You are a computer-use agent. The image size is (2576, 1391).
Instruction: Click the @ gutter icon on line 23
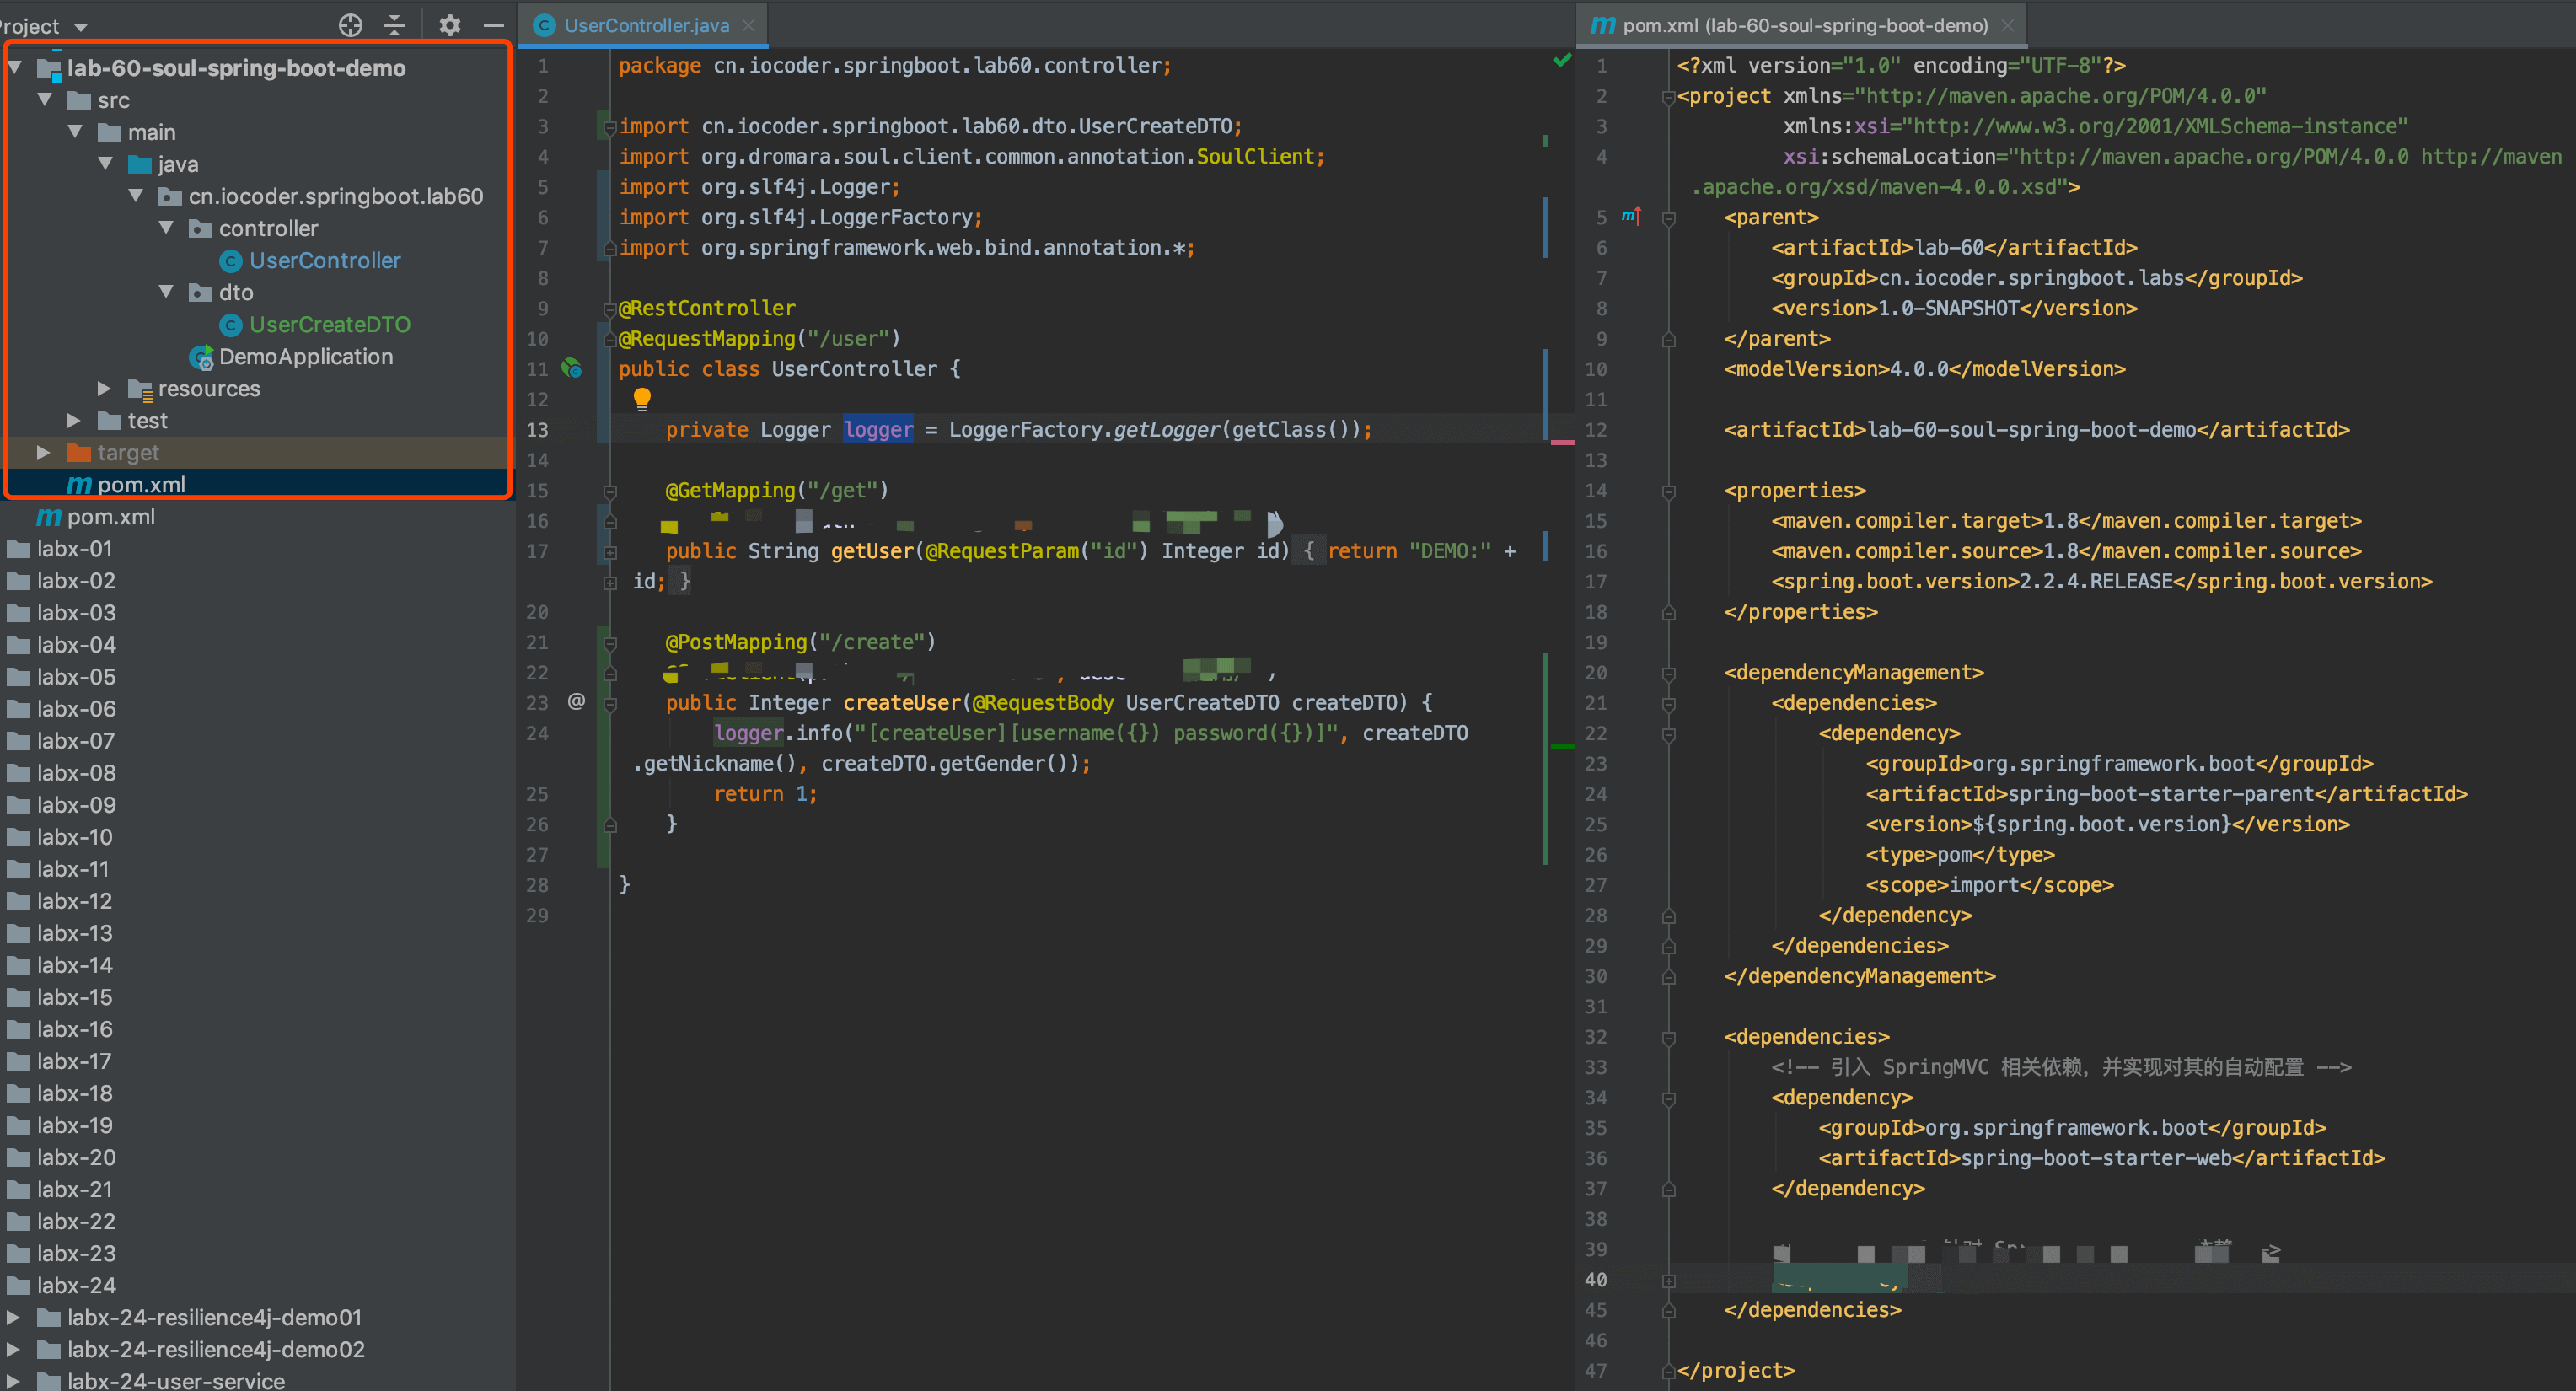[576, 701]
